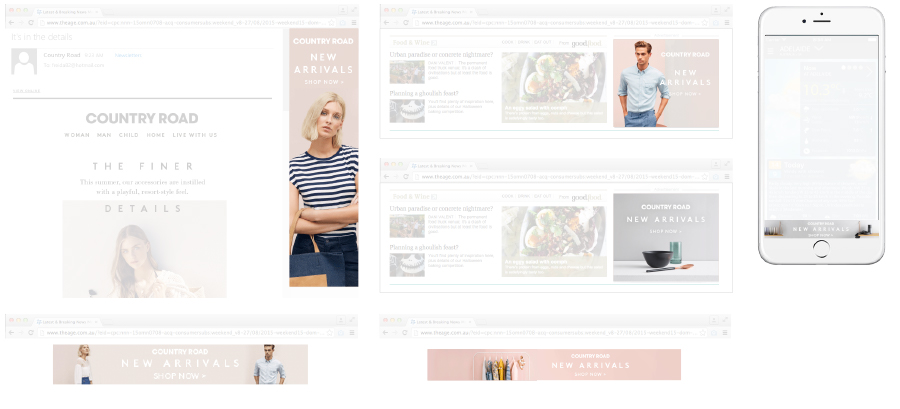
Task: Open the eggy salad photo beside the blue-shirt ad
Action: click(x=554, y=87)
